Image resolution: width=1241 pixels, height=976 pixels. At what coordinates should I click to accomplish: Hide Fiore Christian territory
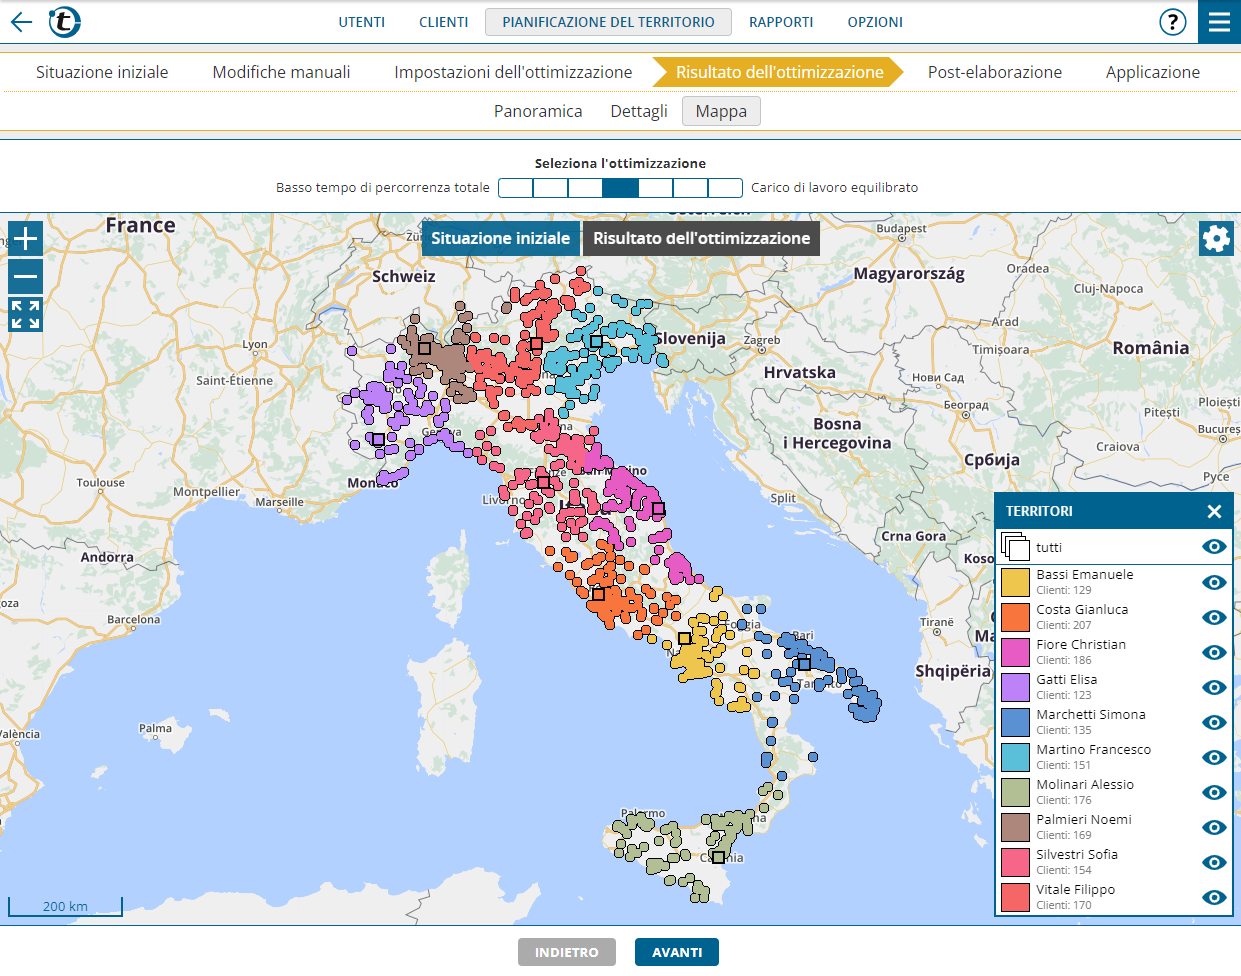1214,652
